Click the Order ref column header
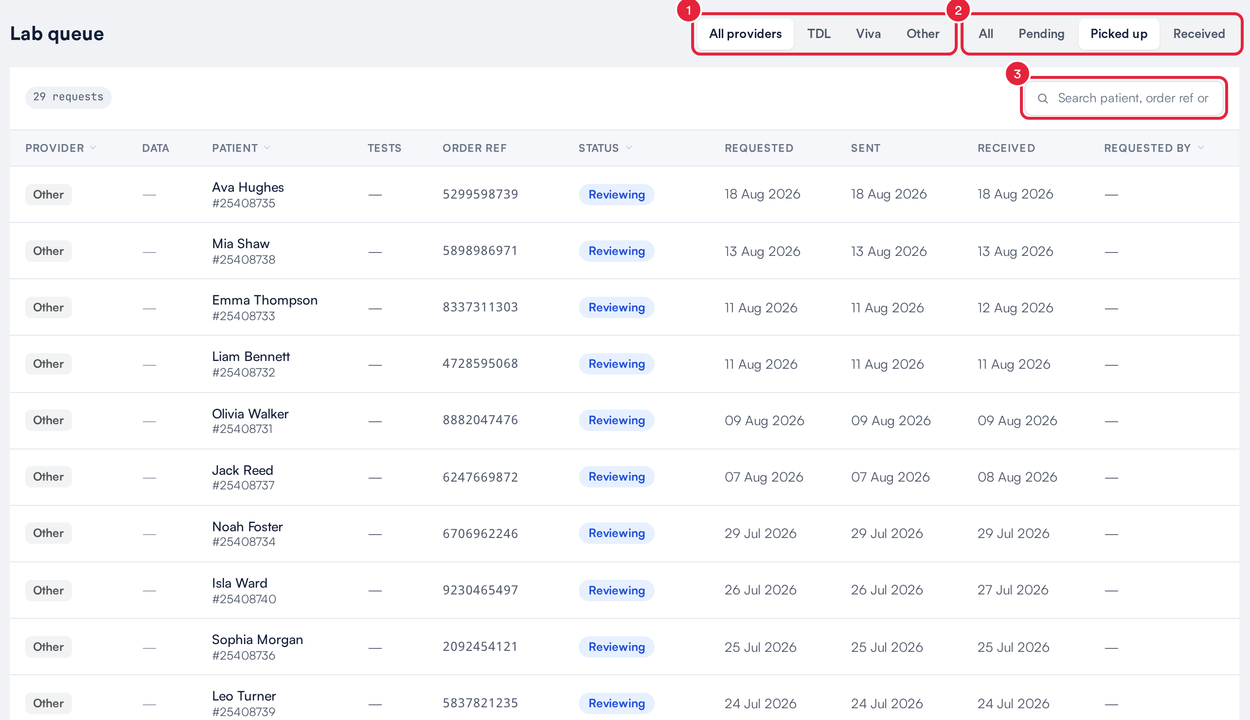Viewport: 1250px width, 720px height. [475, 148]
